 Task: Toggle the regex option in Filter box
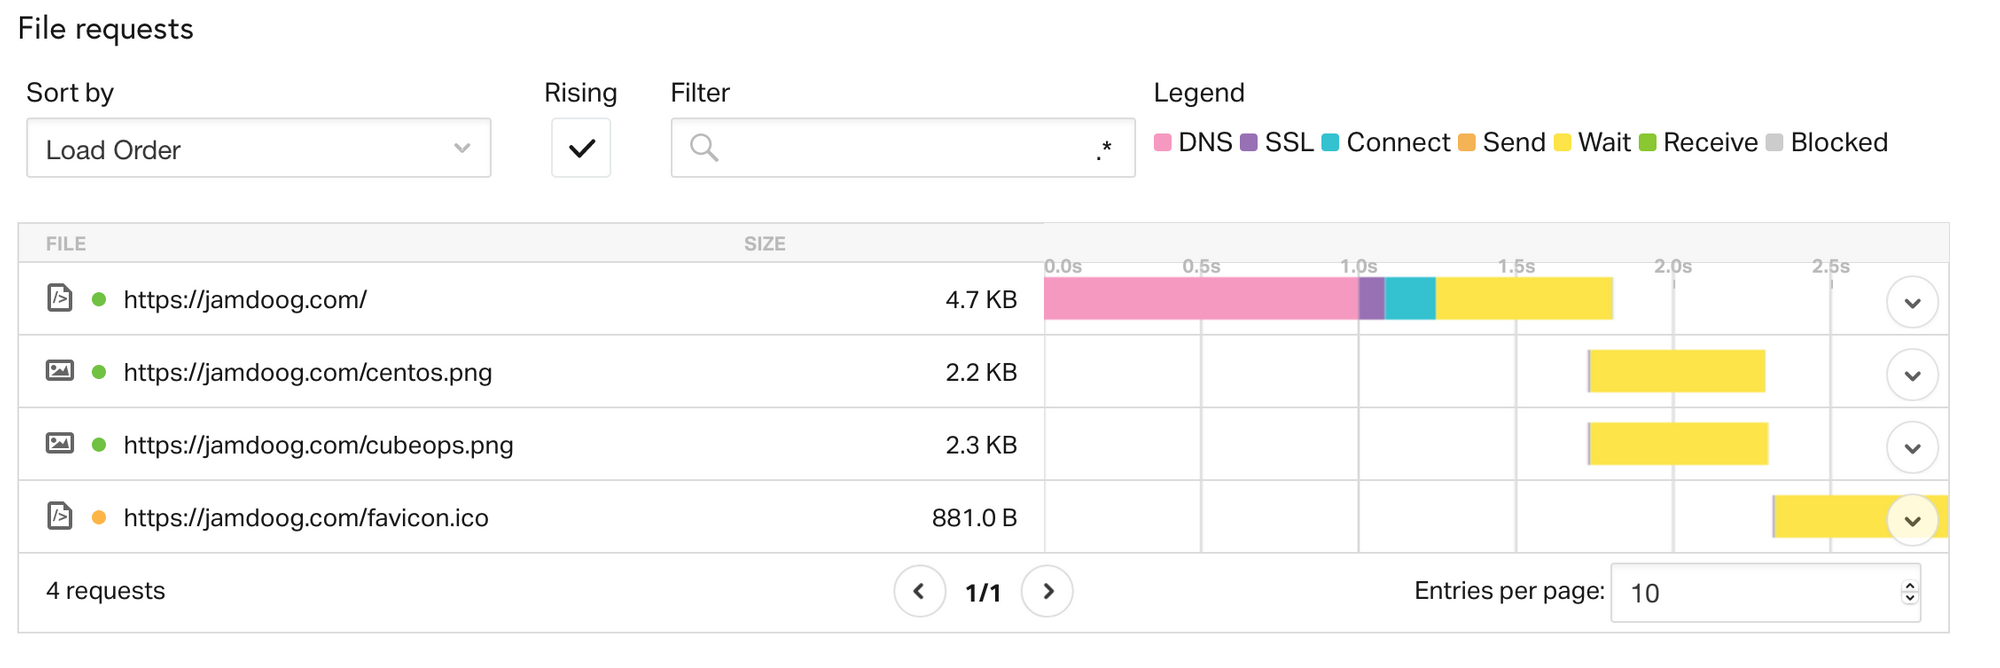[x=1104, y=150]
